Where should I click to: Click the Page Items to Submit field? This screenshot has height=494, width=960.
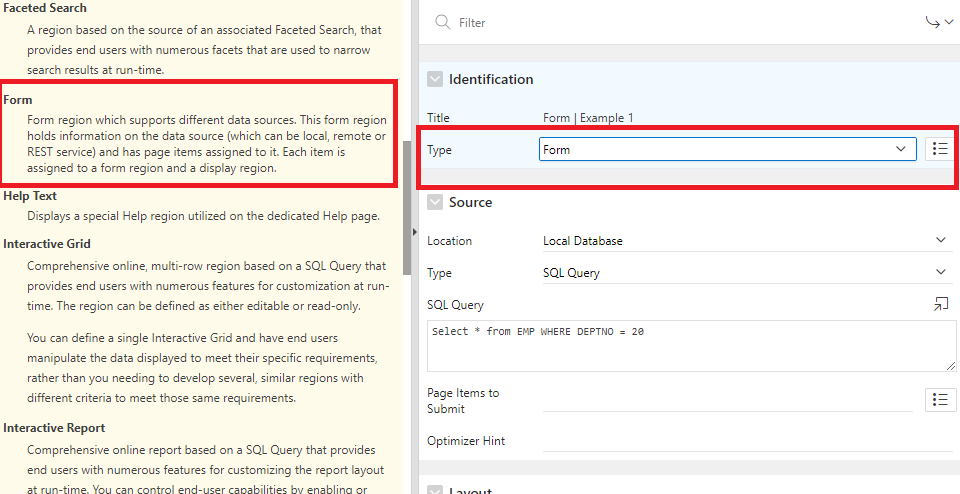727,400
